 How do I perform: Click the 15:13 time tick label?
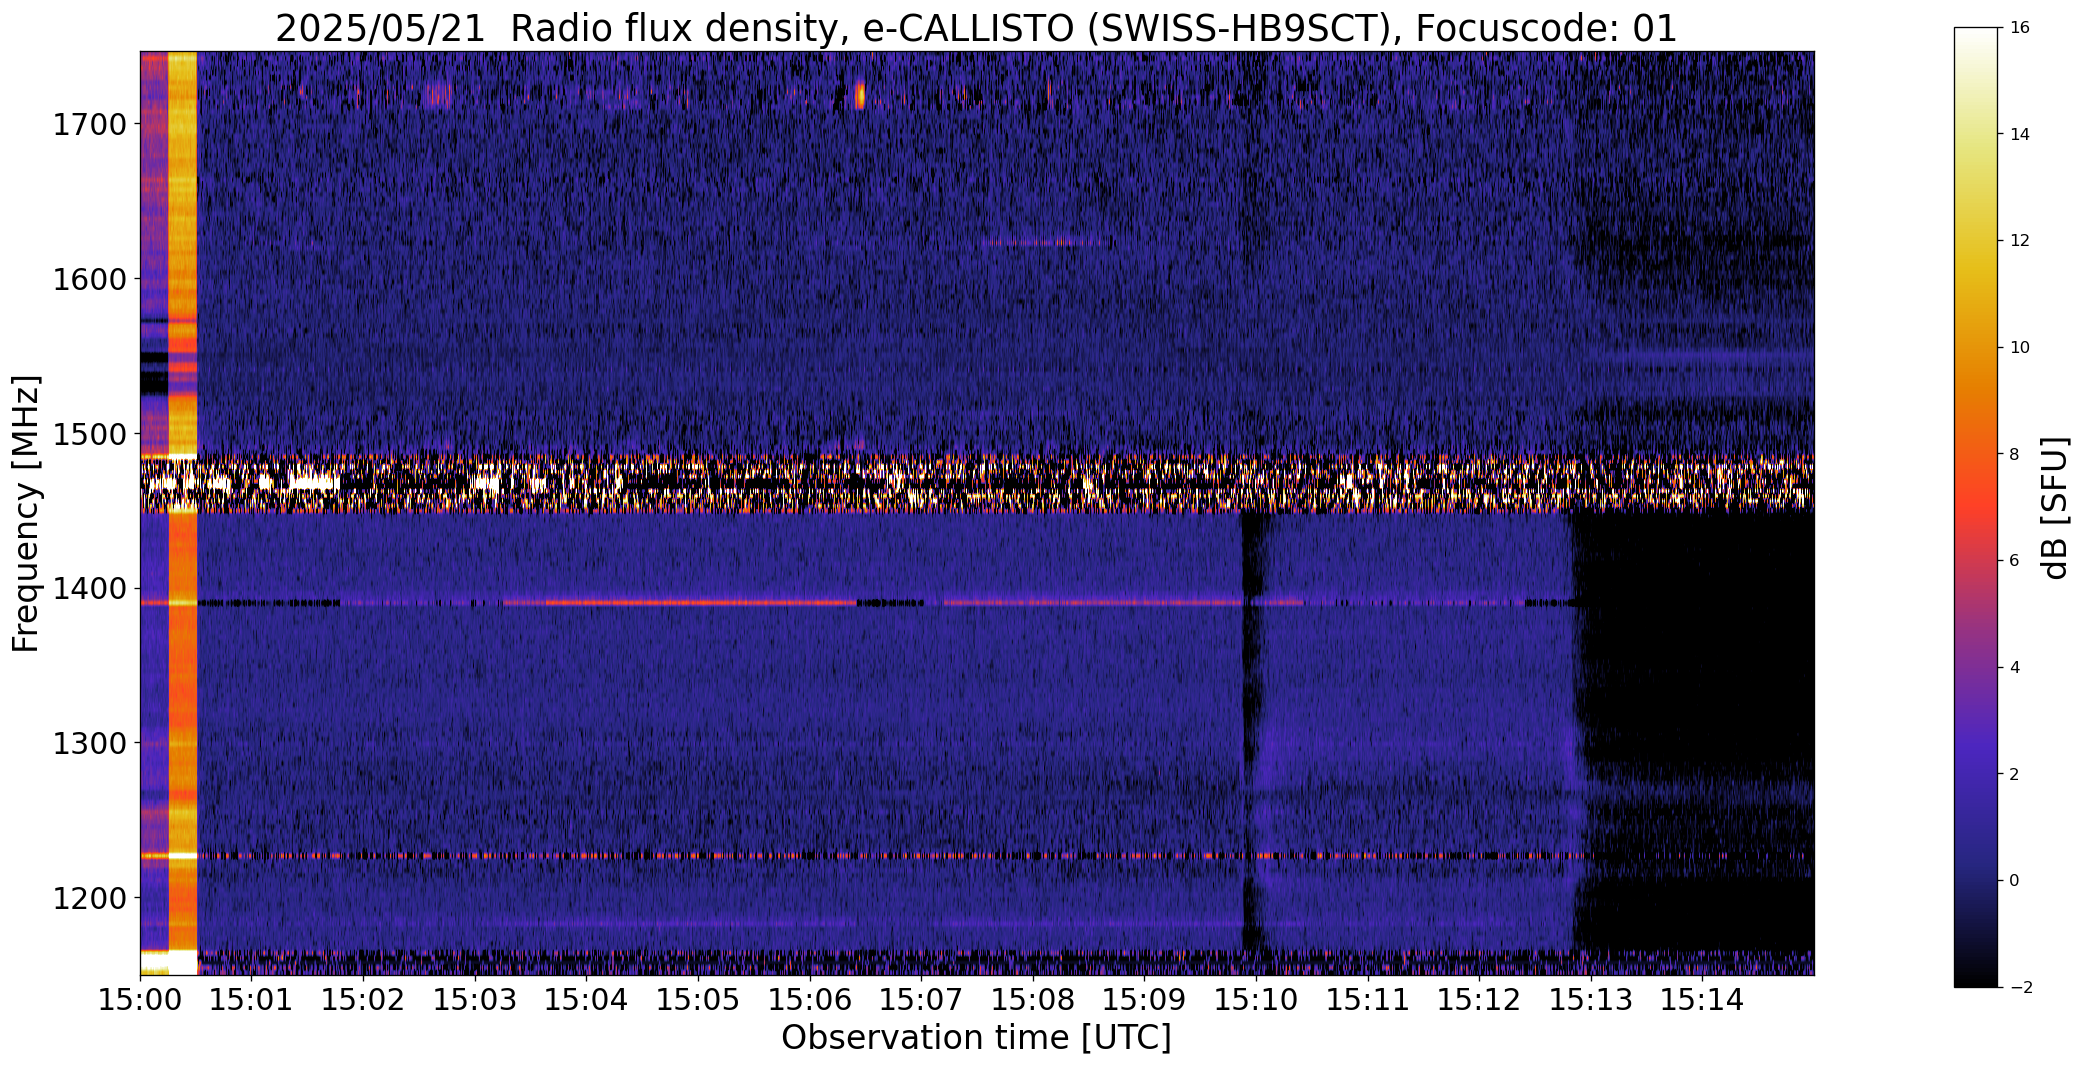point(1592,999)
